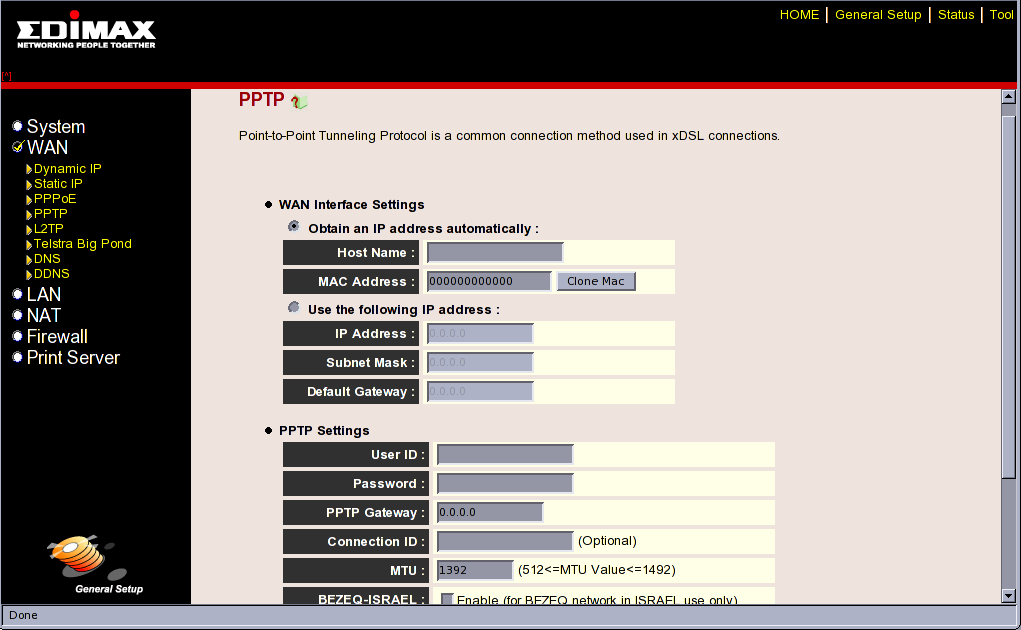1021x630 pixels.
Task: Click the User ID input field
Action: pos(505,454)
